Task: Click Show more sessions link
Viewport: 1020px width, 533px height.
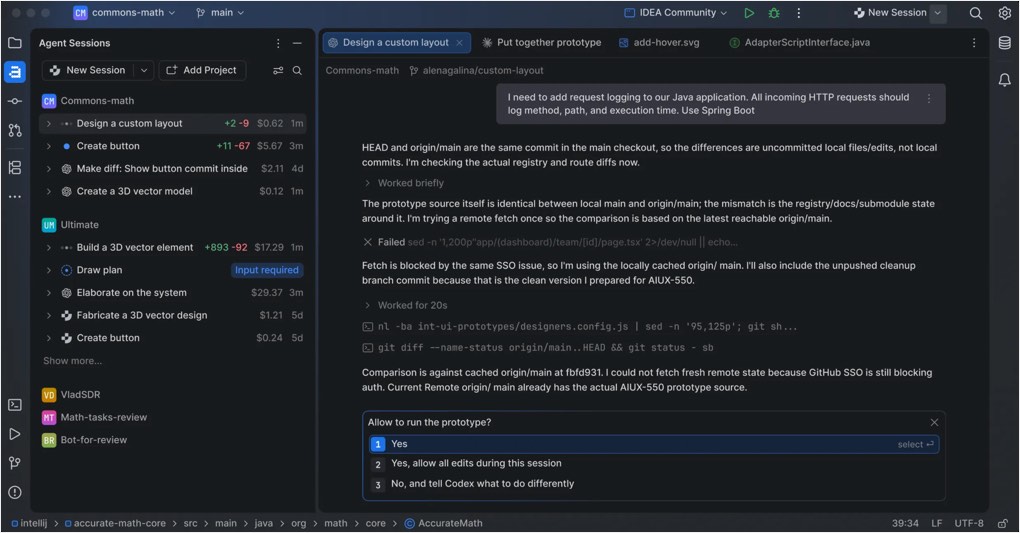Action: [x=72, y=361]
